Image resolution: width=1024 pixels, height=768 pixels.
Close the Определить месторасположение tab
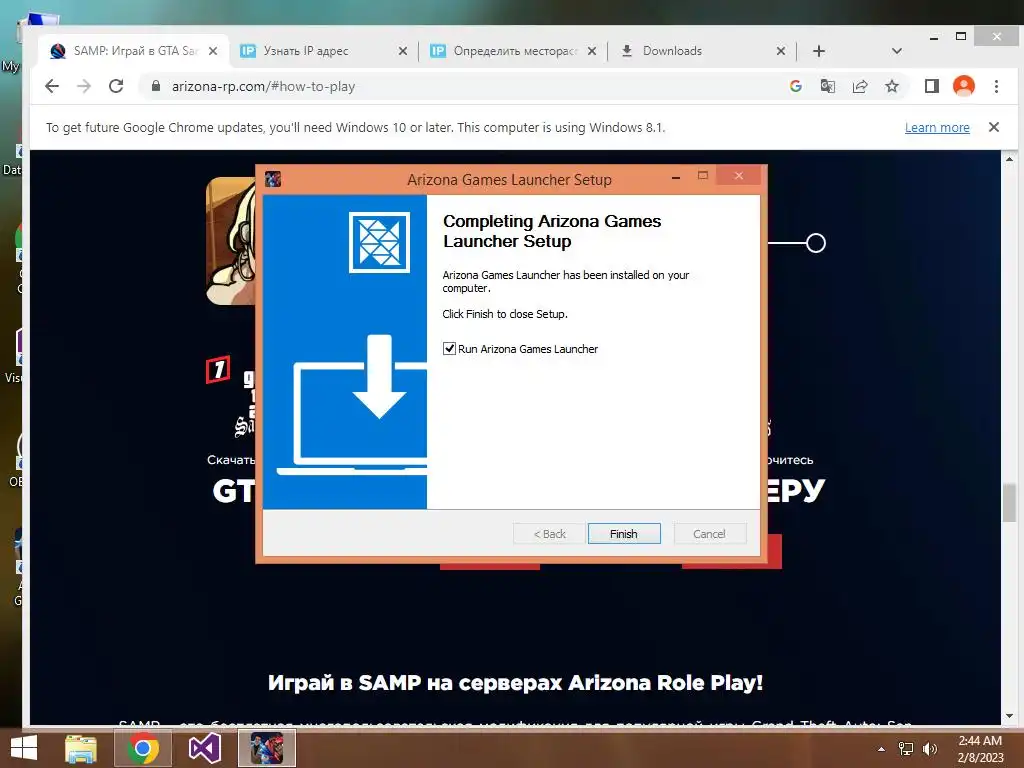592,51
